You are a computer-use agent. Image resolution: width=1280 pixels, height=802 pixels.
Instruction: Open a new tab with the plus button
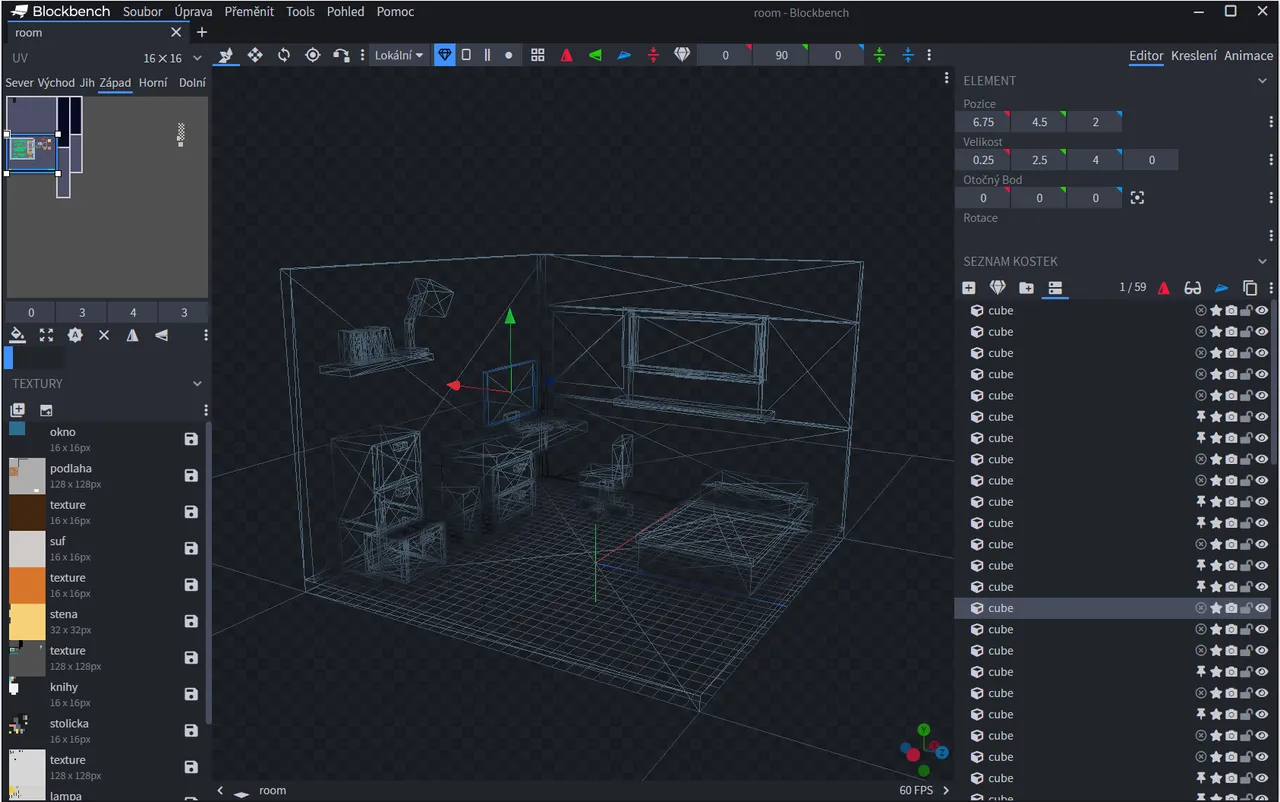point(201,32)
